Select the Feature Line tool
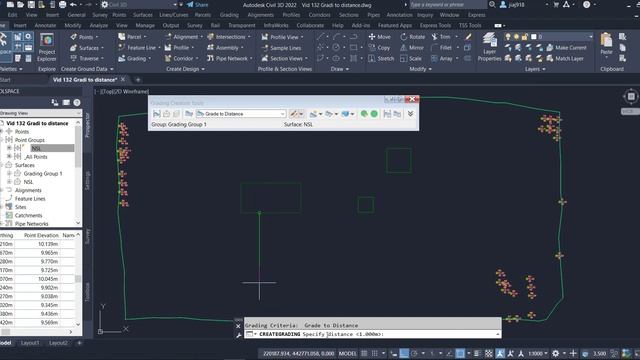The image size is (640, 360). [139, 48]
